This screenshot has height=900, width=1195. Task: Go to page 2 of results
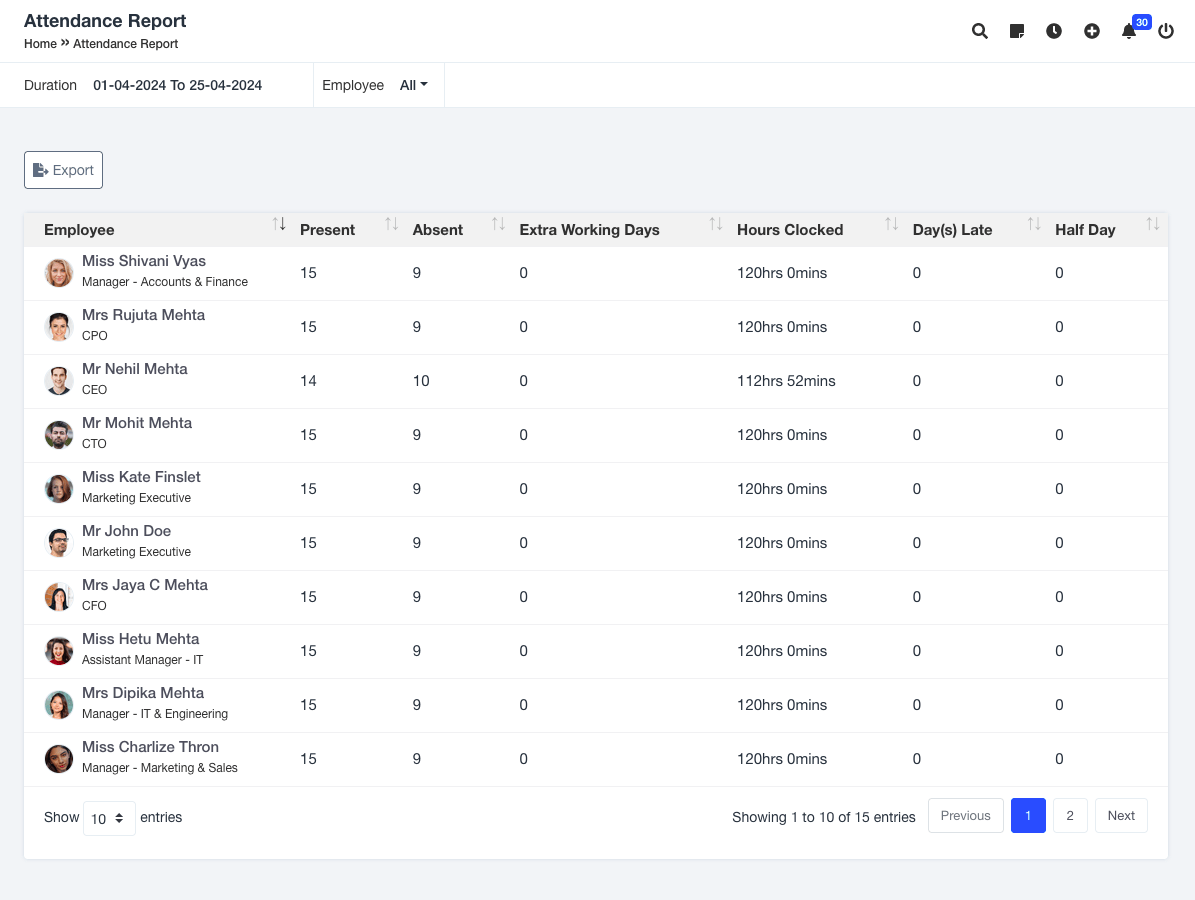(x=1070, y=815)
